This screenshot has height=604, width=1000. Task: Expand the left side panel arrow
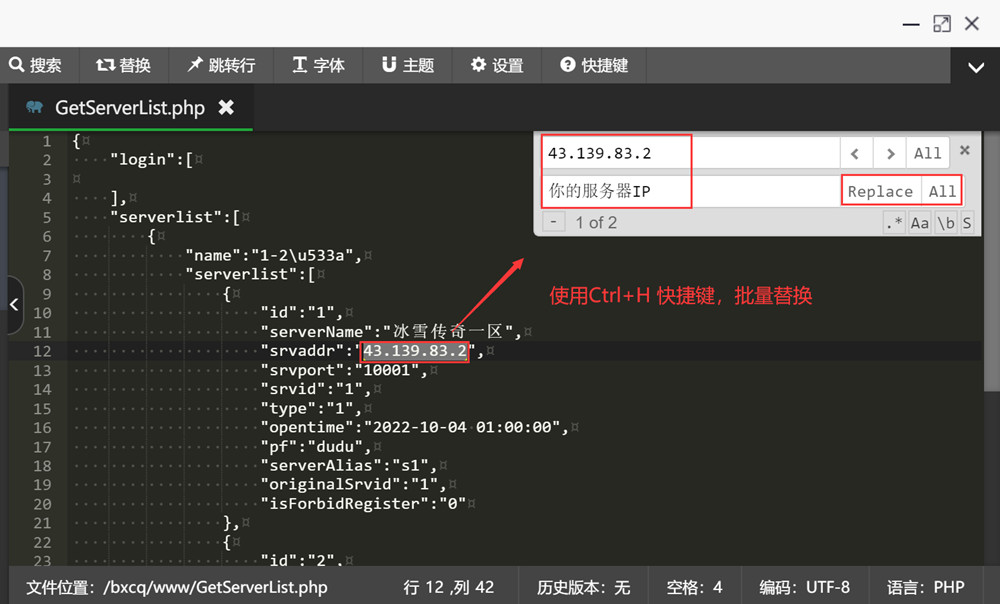coord(14,304)
